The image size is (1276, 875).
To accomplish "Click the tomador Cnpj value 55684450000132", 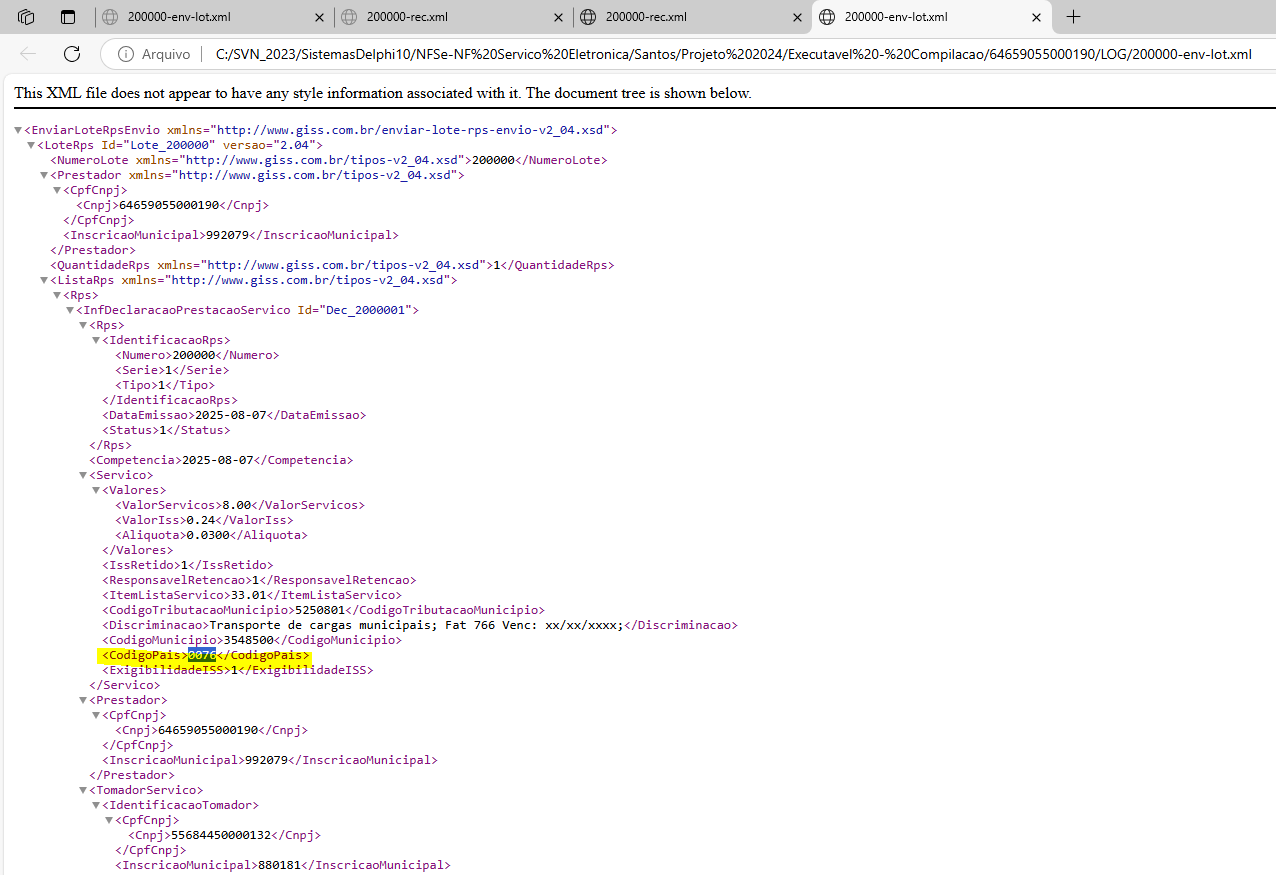I will 222,835.
